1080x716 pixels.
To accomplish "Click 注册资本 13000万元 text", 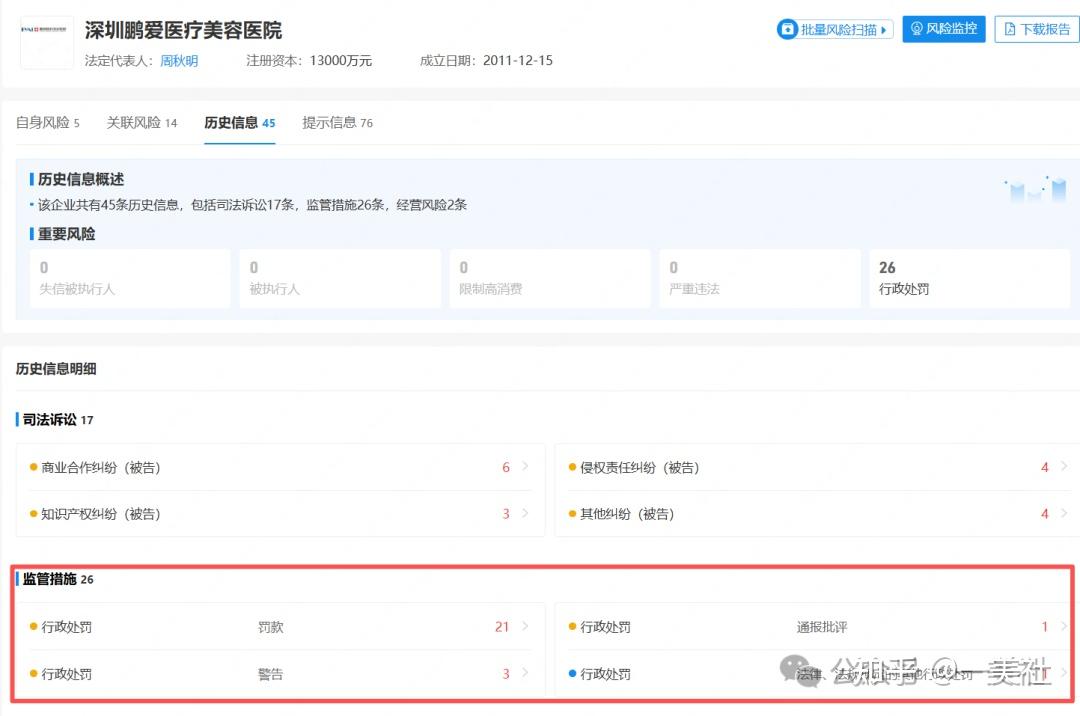I will pyautogui.click(x=309, y=61).
